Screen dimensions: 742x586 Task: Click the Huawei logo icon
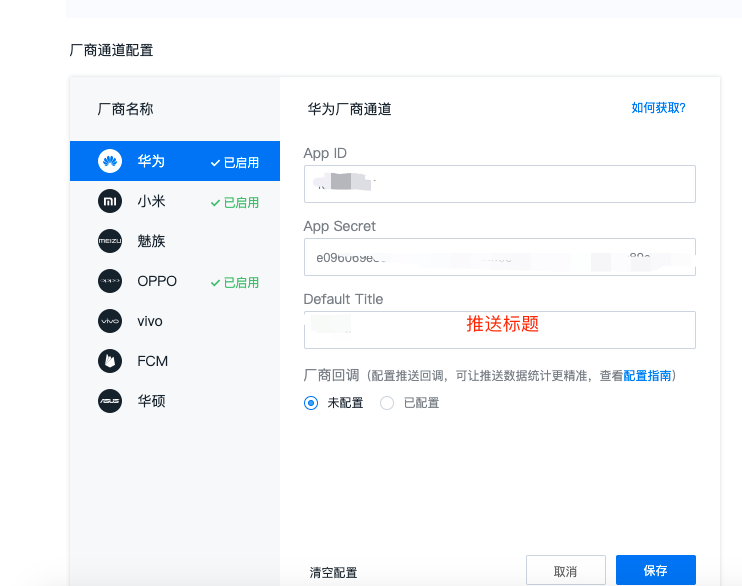110,161
